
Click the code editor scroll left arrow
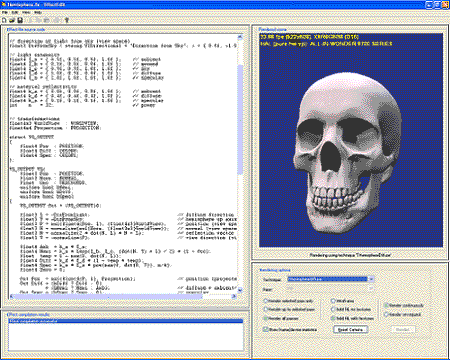[12, 296]
